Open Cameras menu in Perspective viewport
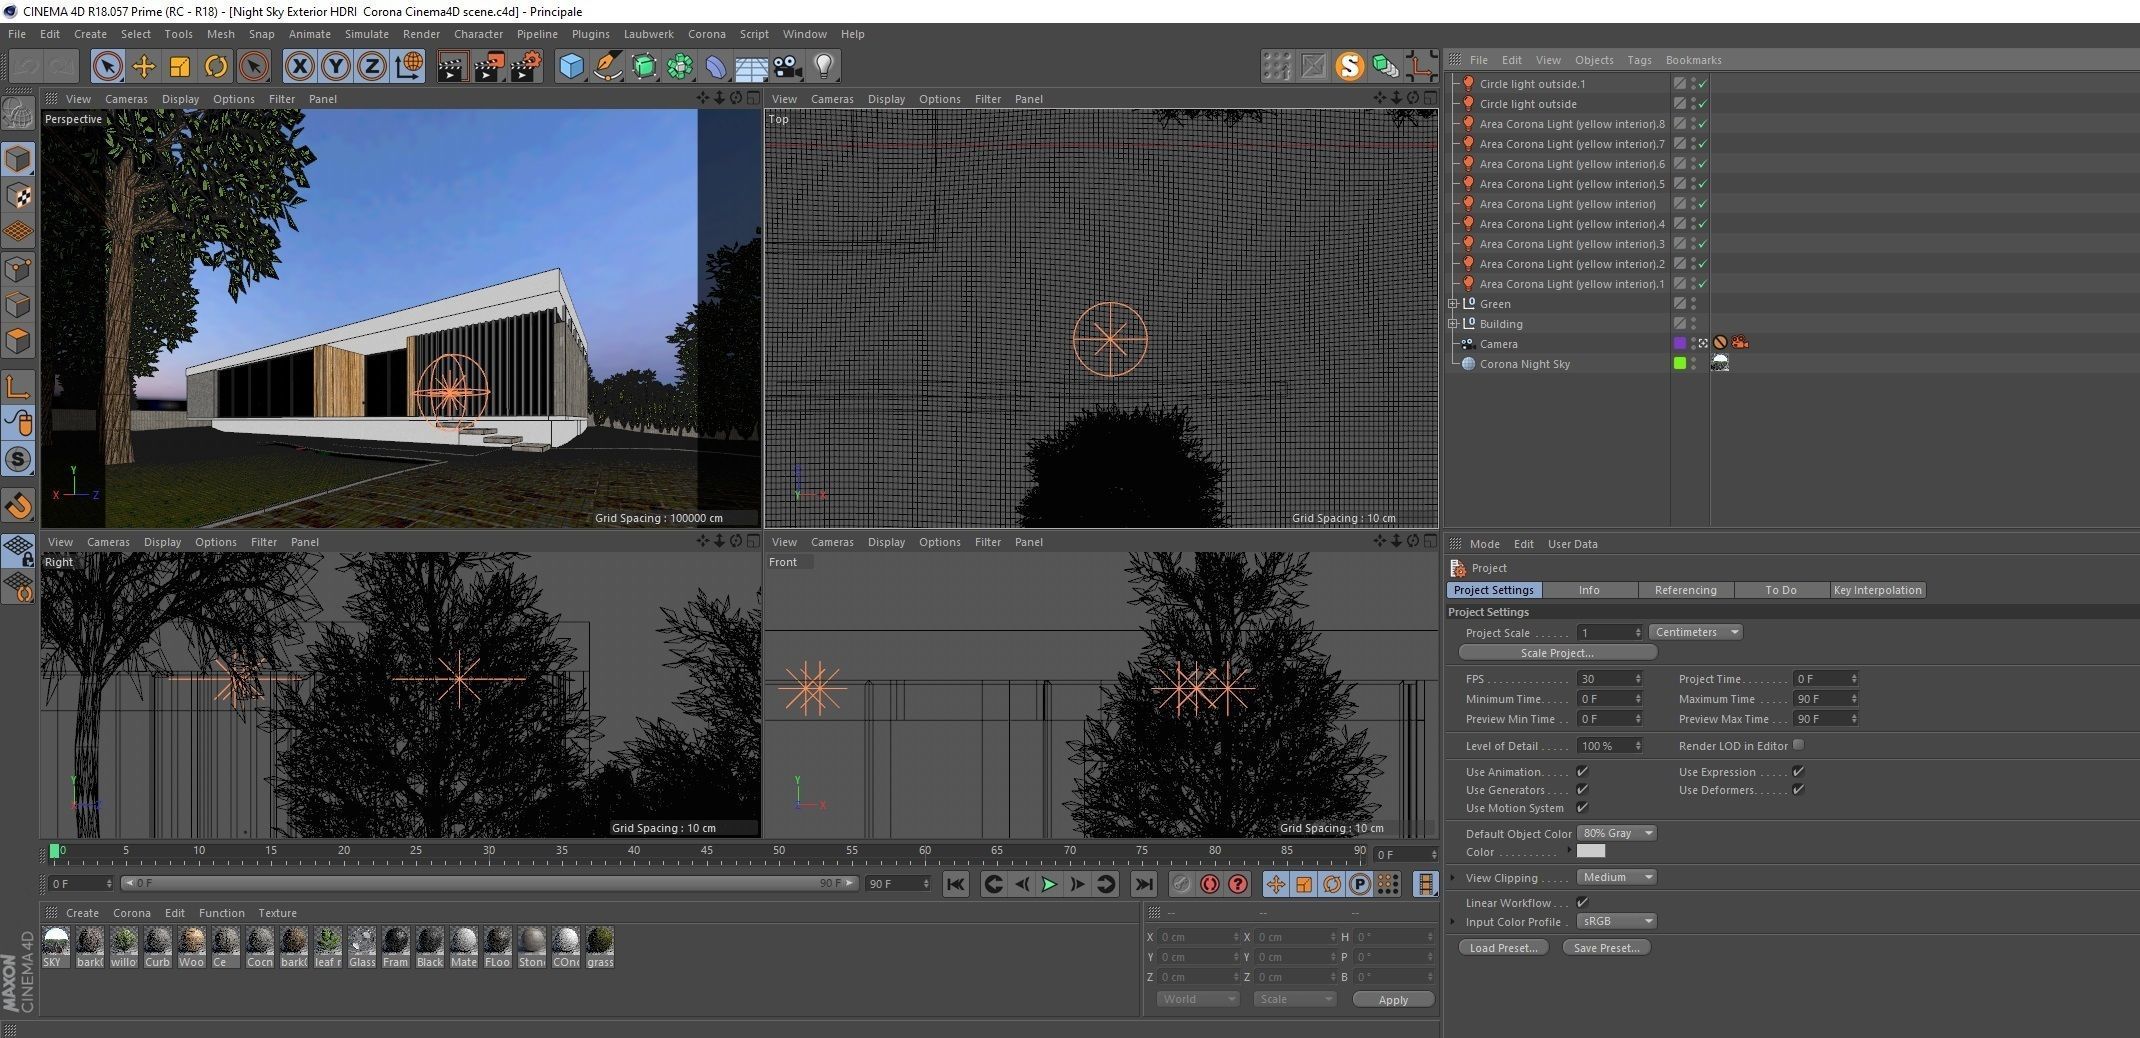2140x1038 pixels. click(126, 99)
